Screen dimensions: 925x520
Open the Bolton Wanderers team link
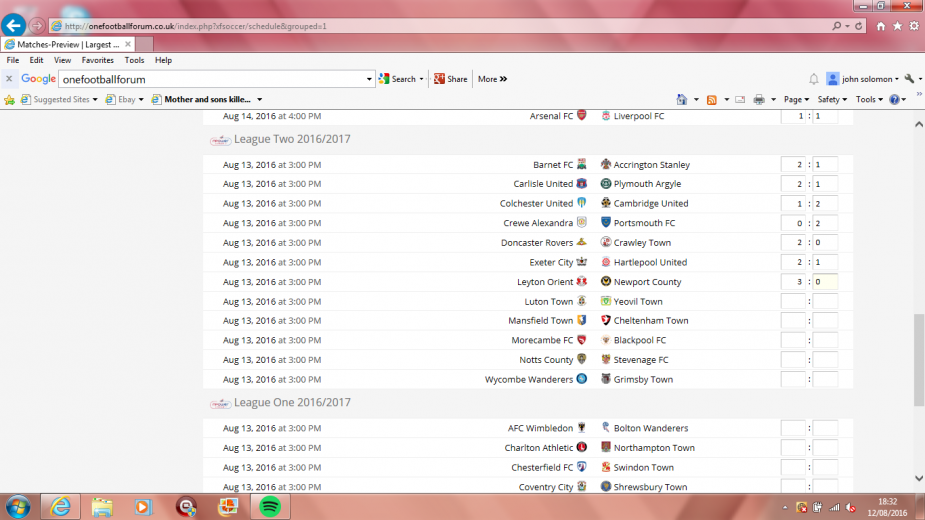tap(651, 429)
